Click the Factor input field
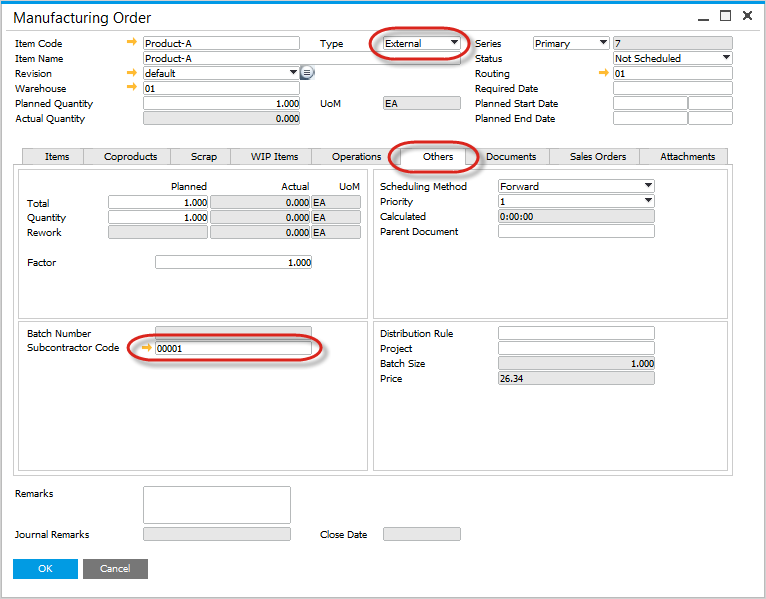 (233, 262)
